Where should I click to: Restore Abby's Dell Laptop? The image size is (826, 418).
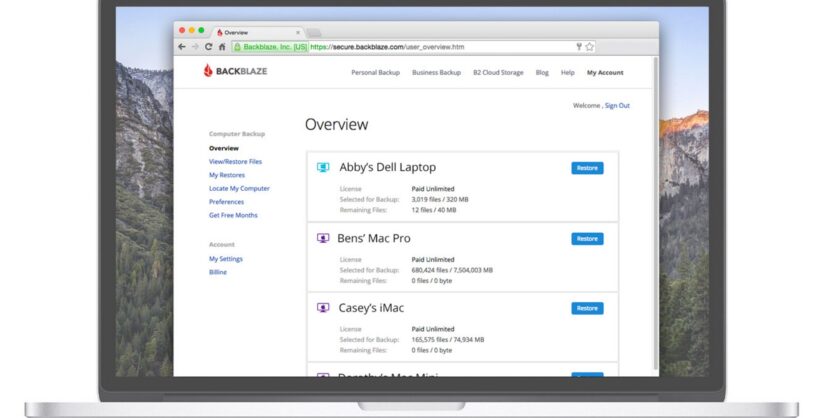587,168
